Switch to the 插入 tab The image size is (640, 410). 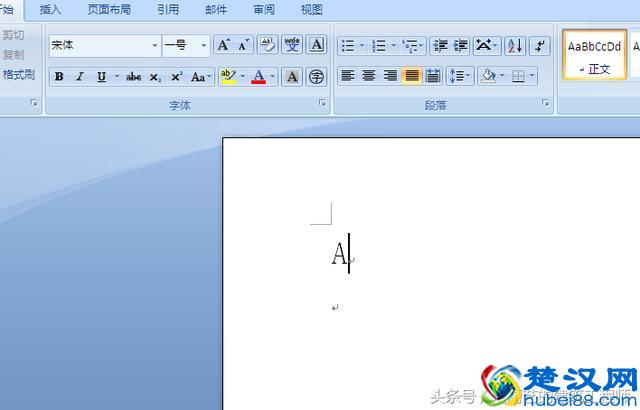(x=50, y=9)
